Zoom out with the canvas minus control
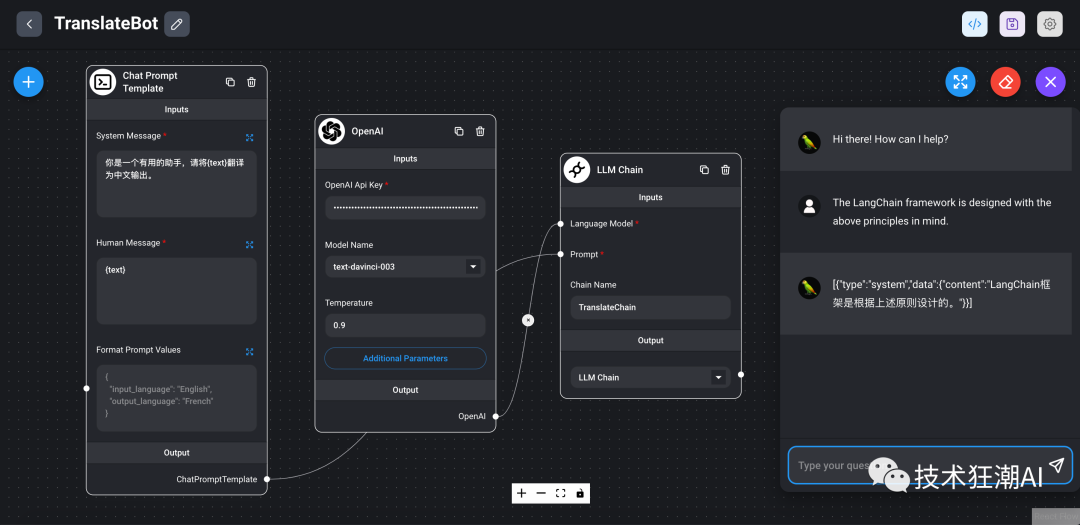Image resolution: width=1080 pixels, height=525 pixels. point(541,493)
